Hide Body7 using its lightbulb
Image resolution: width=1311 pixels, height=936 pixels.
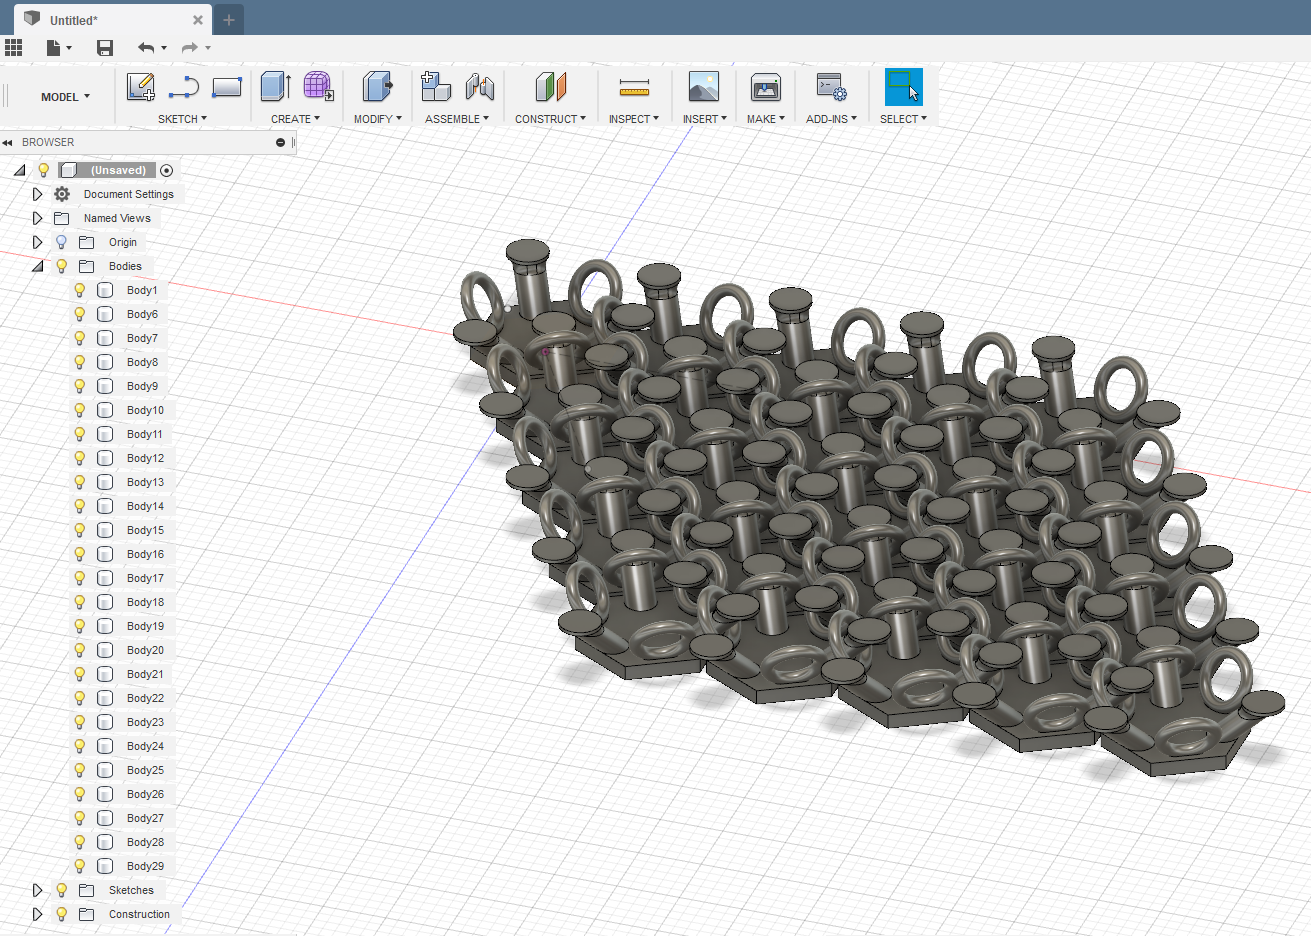coord(80,338)
